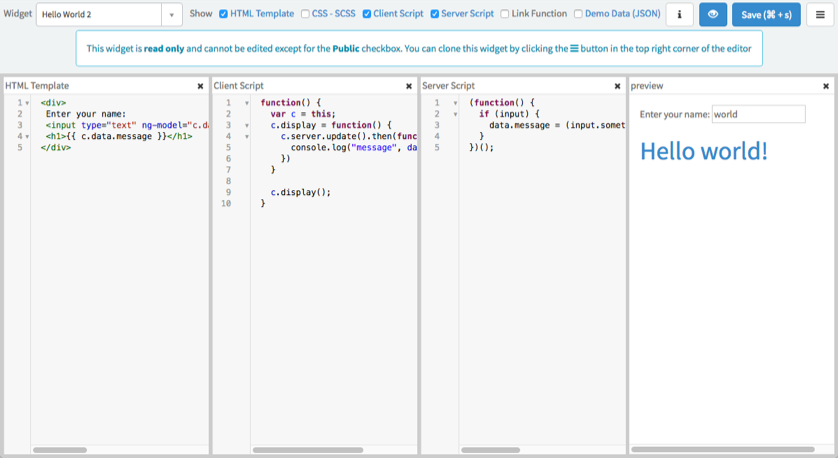Screen dimensions: 838x458
Task: Close the HTML Template panel
Action: [x=200, y=86]
